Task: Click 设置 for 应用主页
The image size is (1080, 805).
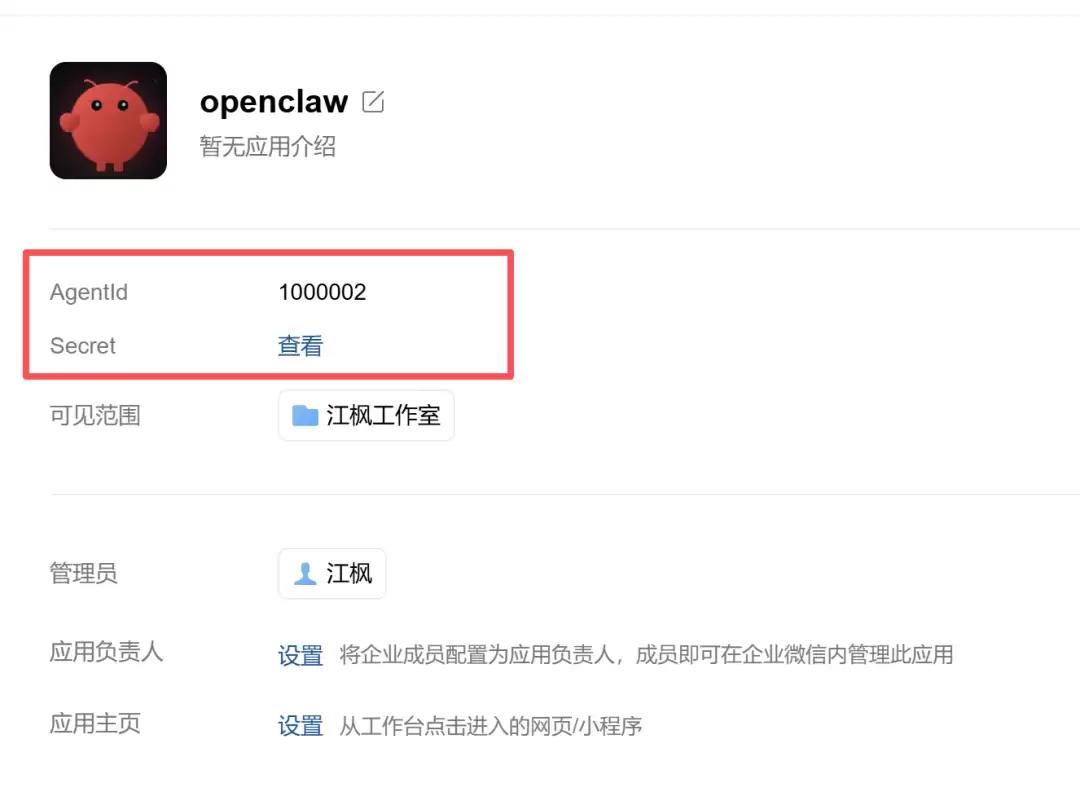Action: 300,726
